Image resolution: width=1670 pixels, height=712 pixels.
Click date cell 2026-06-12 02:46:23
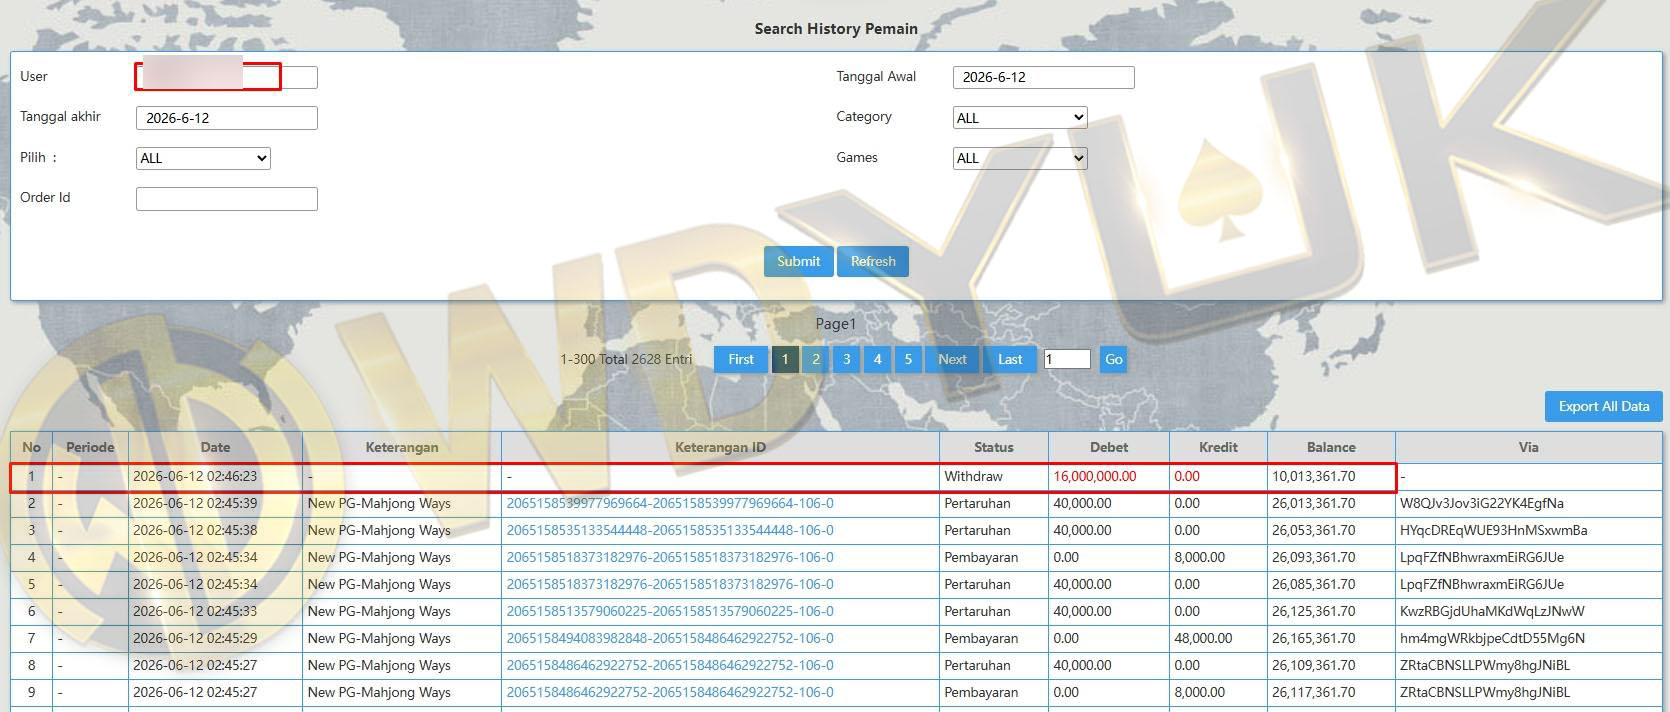coord(195,476)
